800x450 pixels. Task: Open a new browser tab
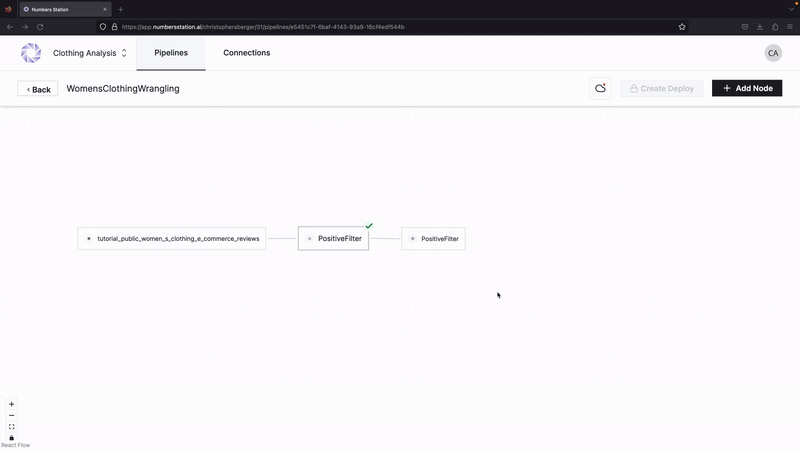coord(120,9)
